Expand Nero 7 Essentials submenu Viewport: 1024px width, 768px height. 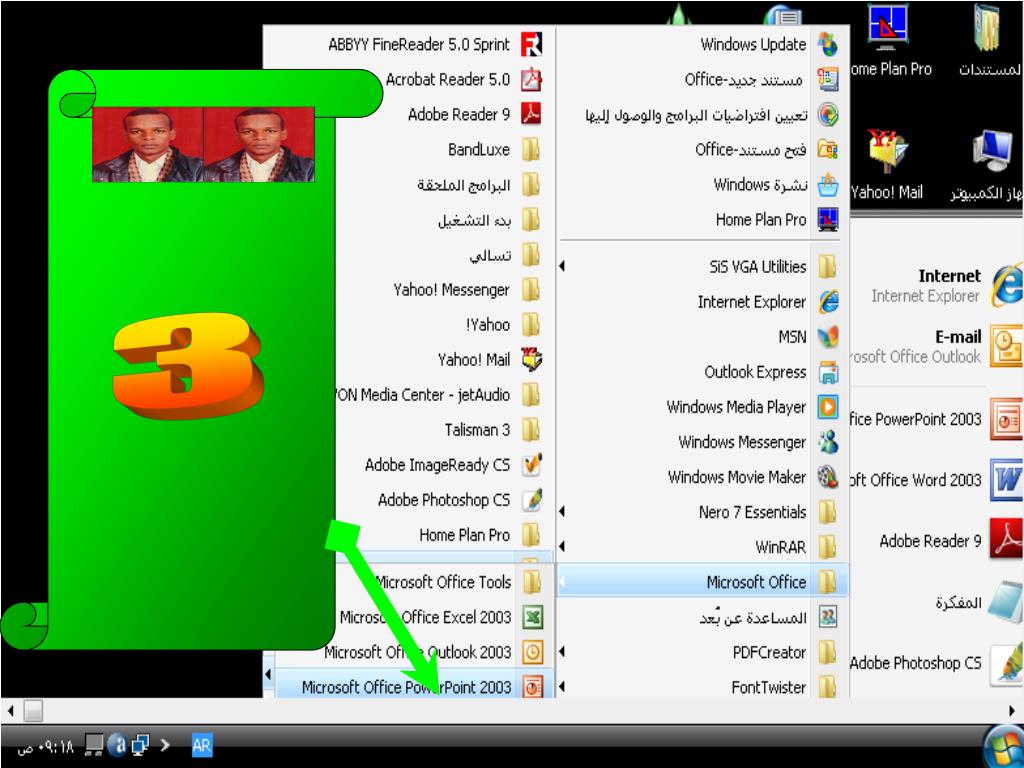coord(562,512)
